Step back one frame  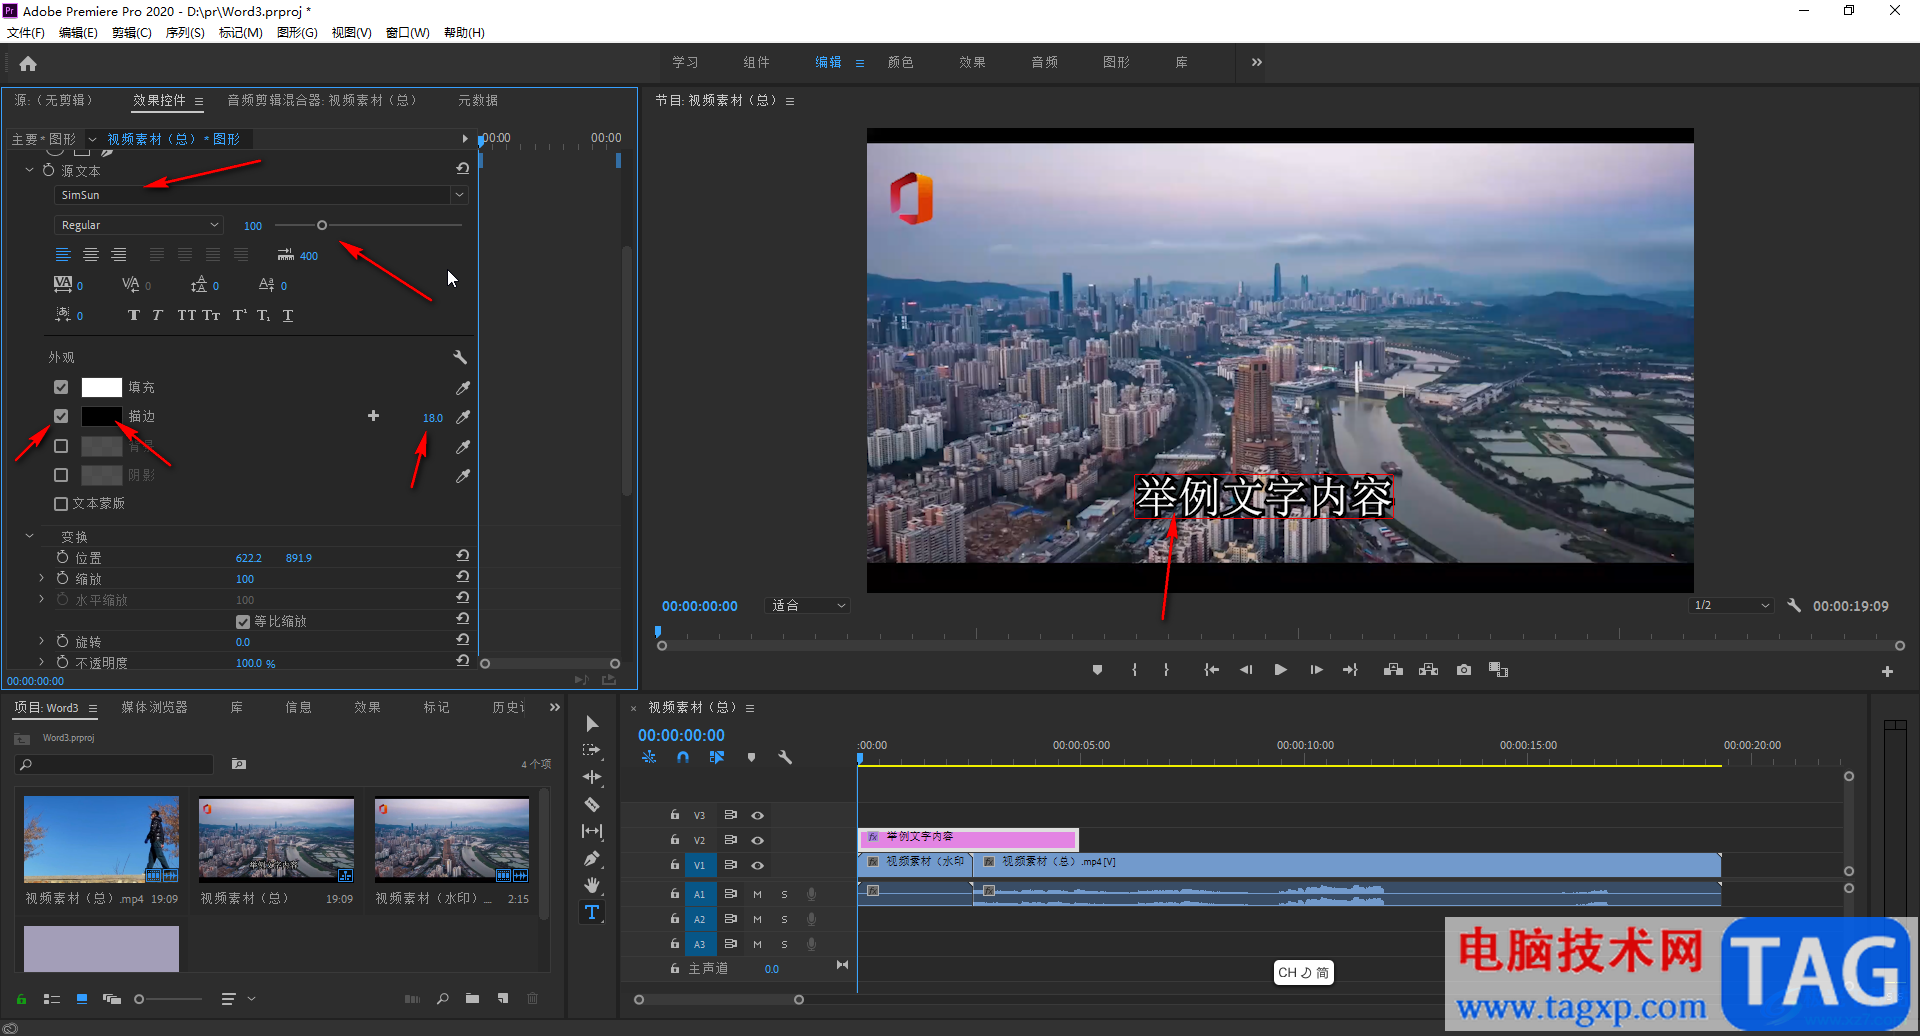[1246, 670]
